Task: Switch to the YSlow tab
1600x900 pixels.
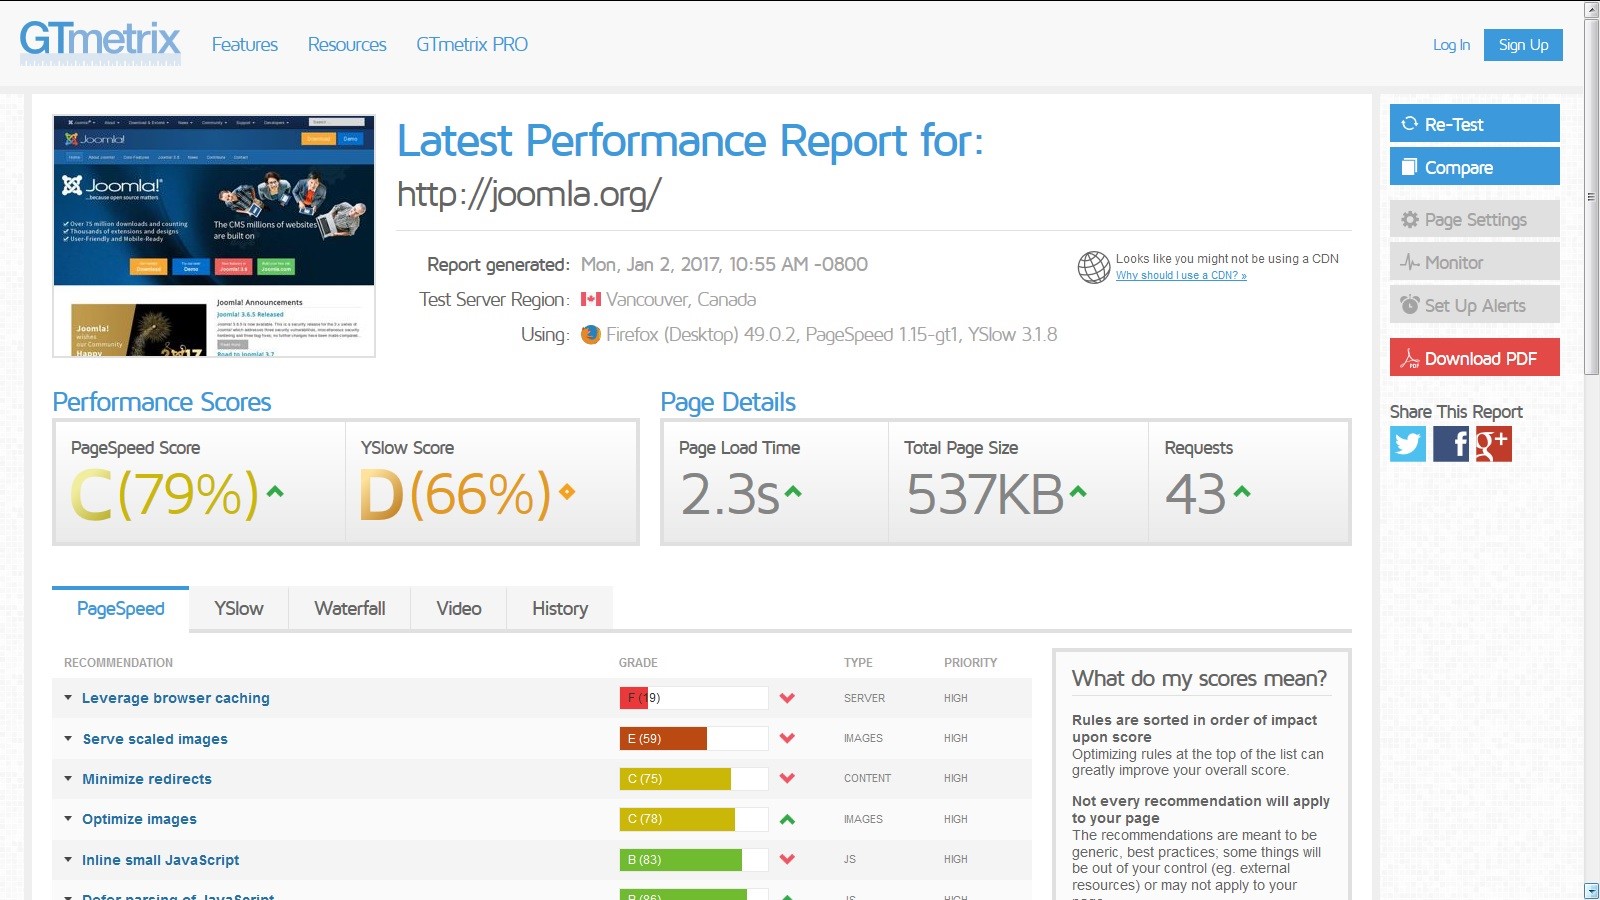Action: [x=239, y=609]
